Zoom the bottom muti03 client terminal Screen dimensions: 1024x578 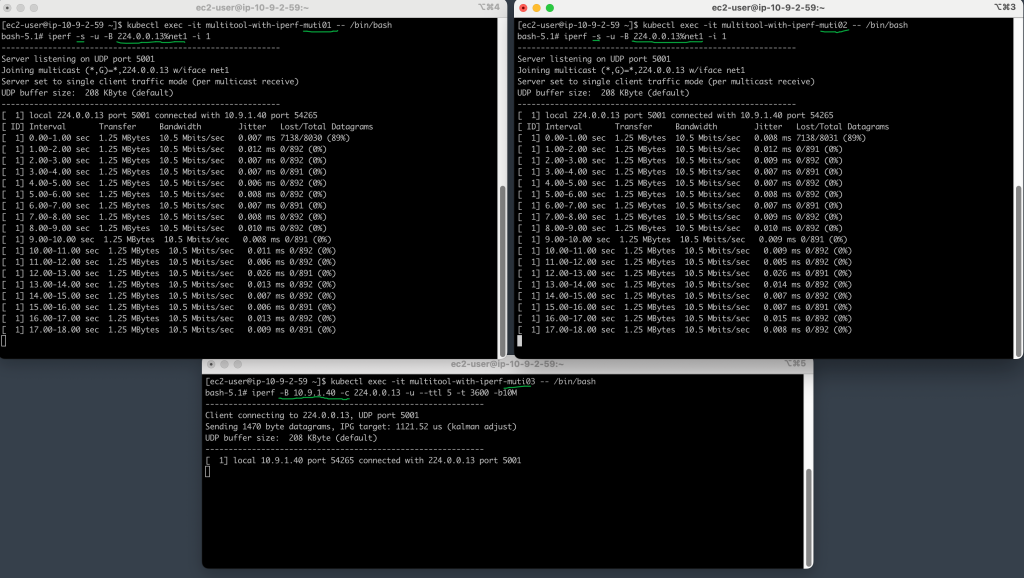pos(238,364)
